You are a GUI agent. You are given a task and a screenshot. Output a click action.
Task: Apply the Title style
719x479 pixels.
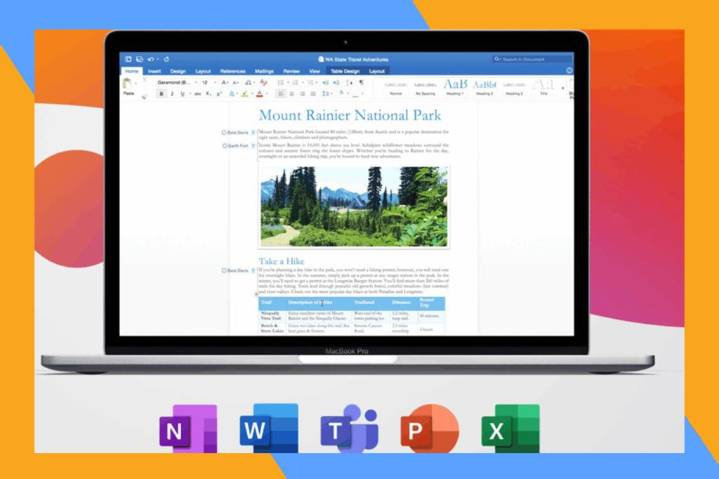tap(544, 87)
